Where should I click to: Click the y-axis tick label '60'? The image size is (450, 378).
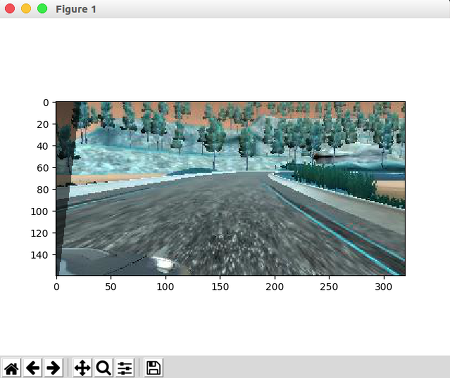pos(43,168)
